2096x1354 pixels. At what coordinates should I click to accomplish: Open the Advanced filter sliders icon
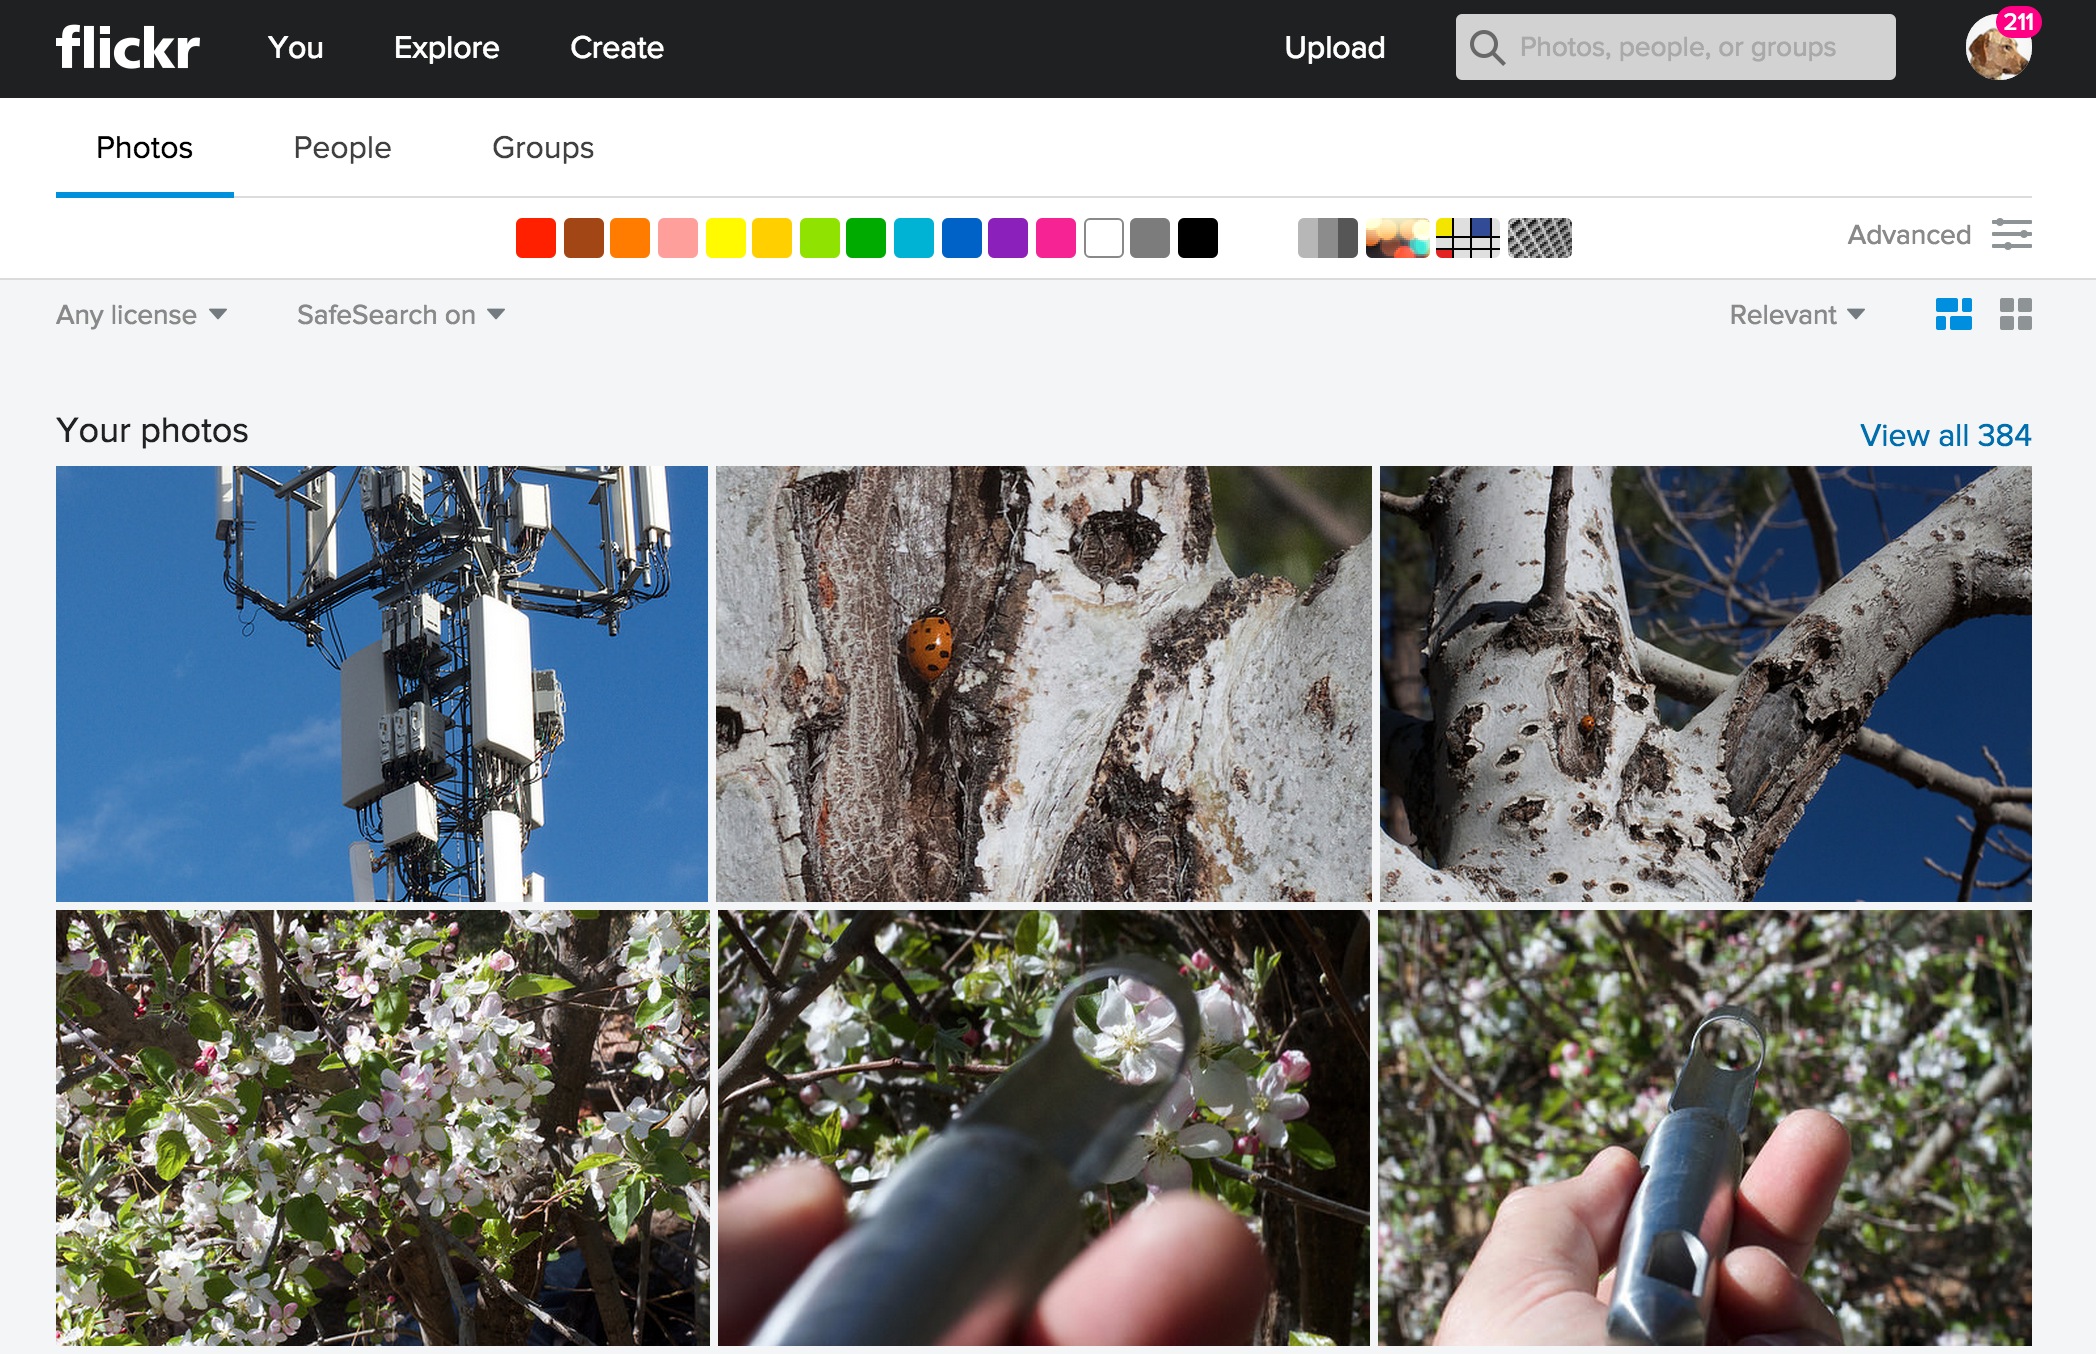point(2011,234)
